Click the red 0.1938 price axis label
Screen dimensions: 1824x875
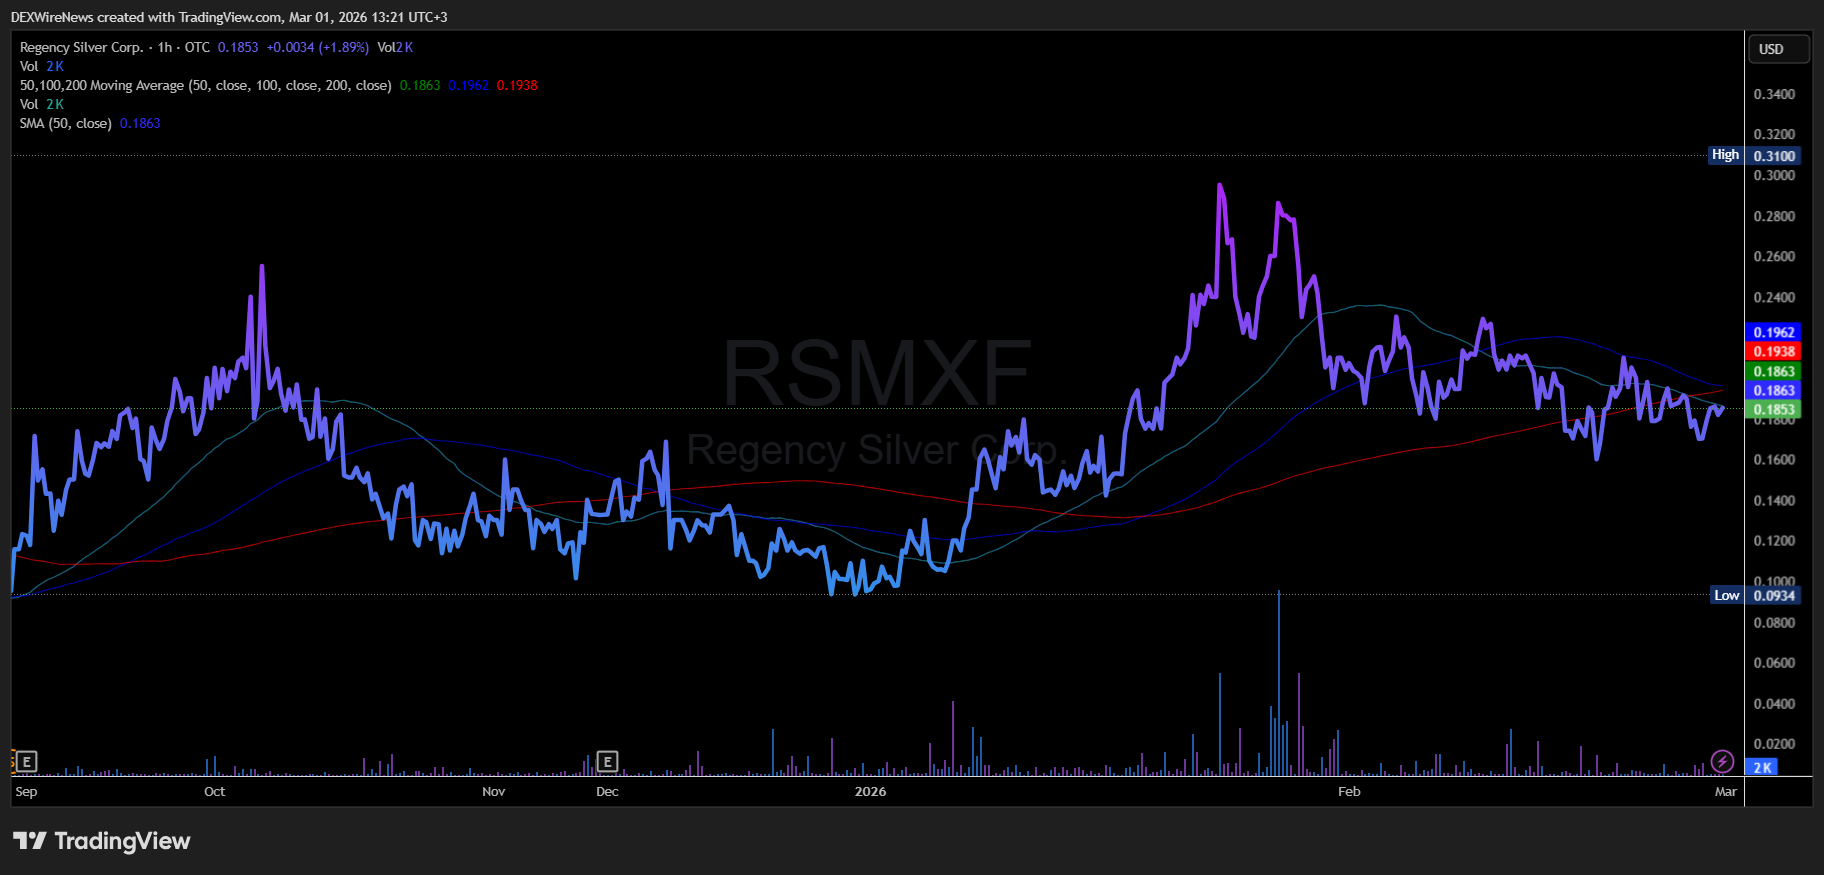tap(1773, 351)
